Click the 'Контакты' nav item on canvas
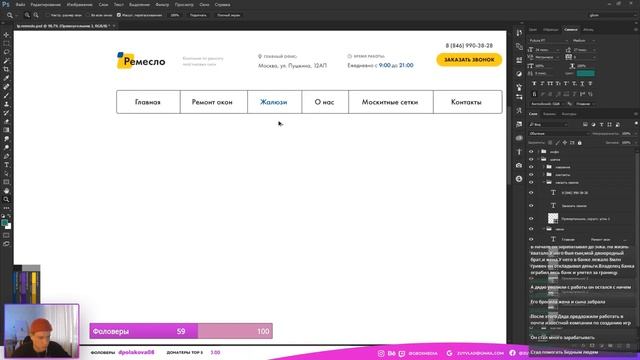Image resolution: width=640 pixels, height=360 pixels. click(x=466, y=102)
